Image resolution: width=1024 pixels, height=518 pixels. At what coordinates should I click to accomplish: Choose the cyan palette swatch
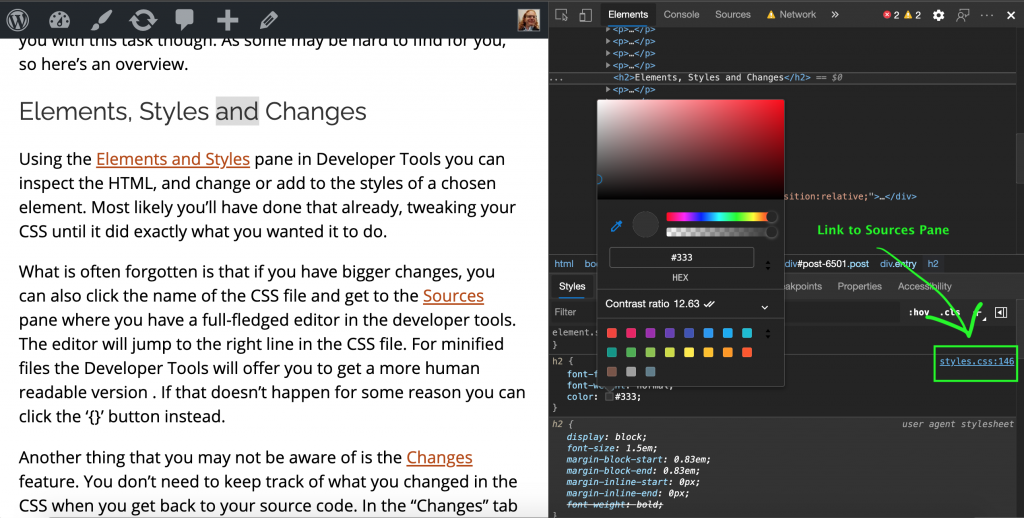click(747, 333)
